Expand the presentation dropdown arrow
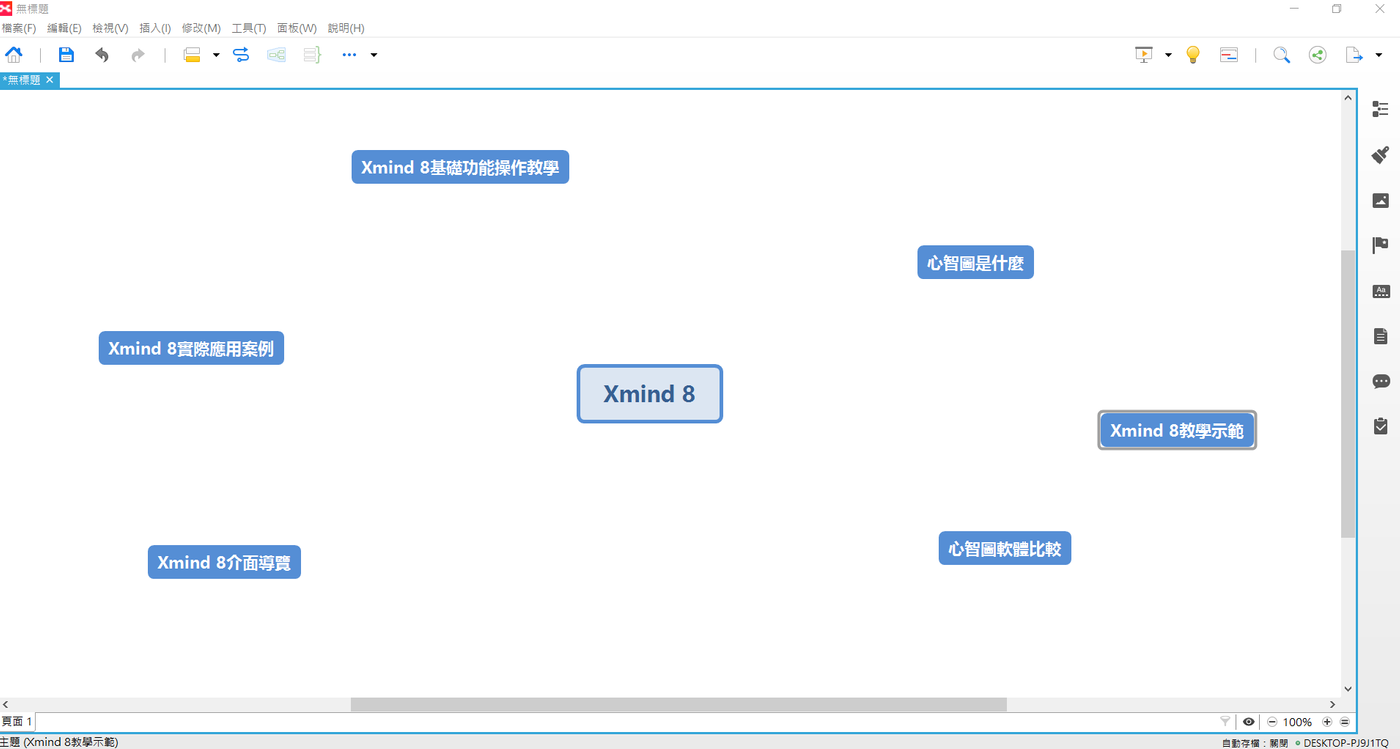Screen dimensions: 1400x749 click(1168, 55)
